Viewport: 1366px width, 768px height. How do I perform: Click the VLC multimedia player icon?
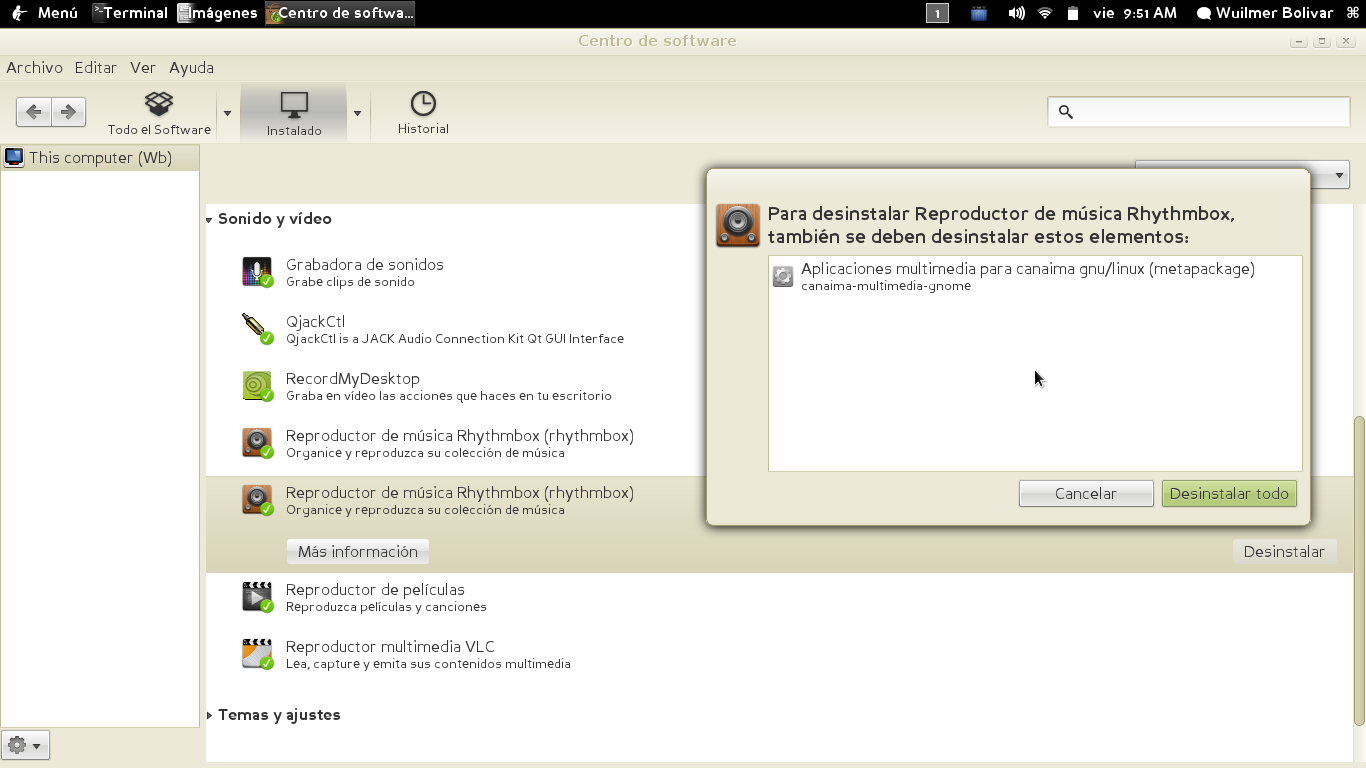[x=257, y=654]
